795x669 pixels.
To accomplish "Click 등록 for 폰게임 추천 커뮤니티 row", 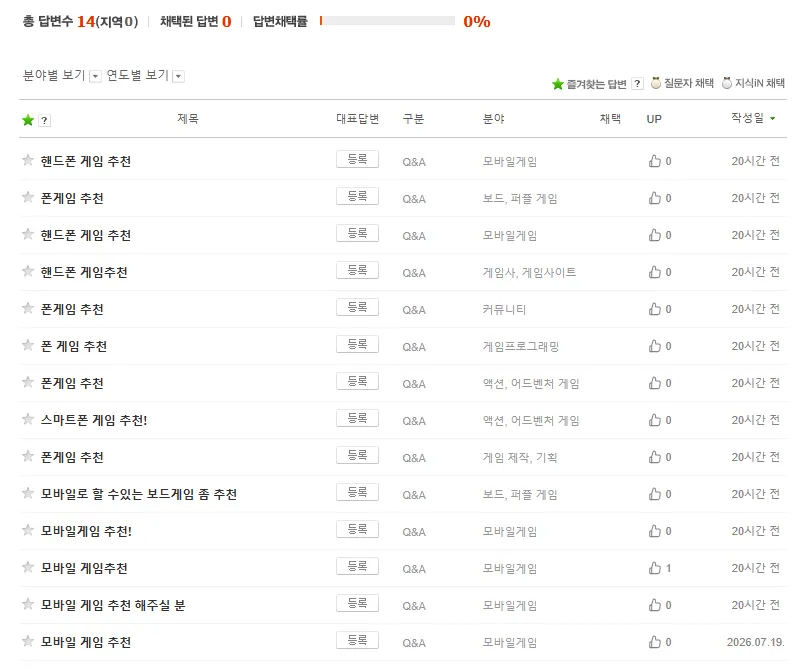I will click(x=357, y=307).
